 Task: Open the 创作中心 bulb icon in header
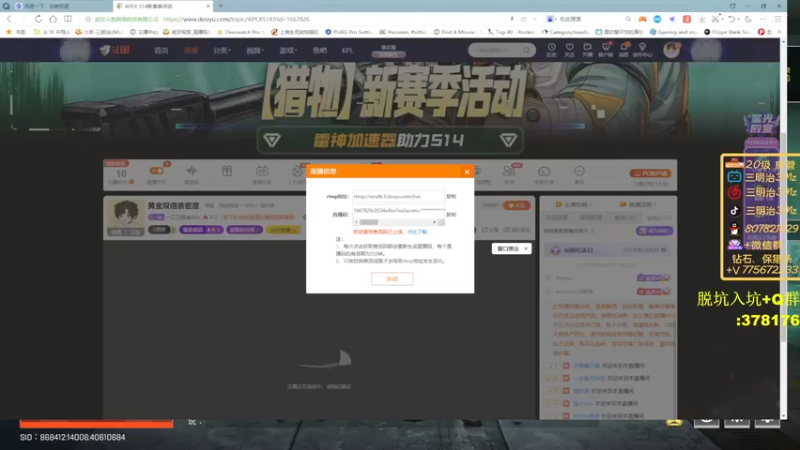click(x=642, y=49)
